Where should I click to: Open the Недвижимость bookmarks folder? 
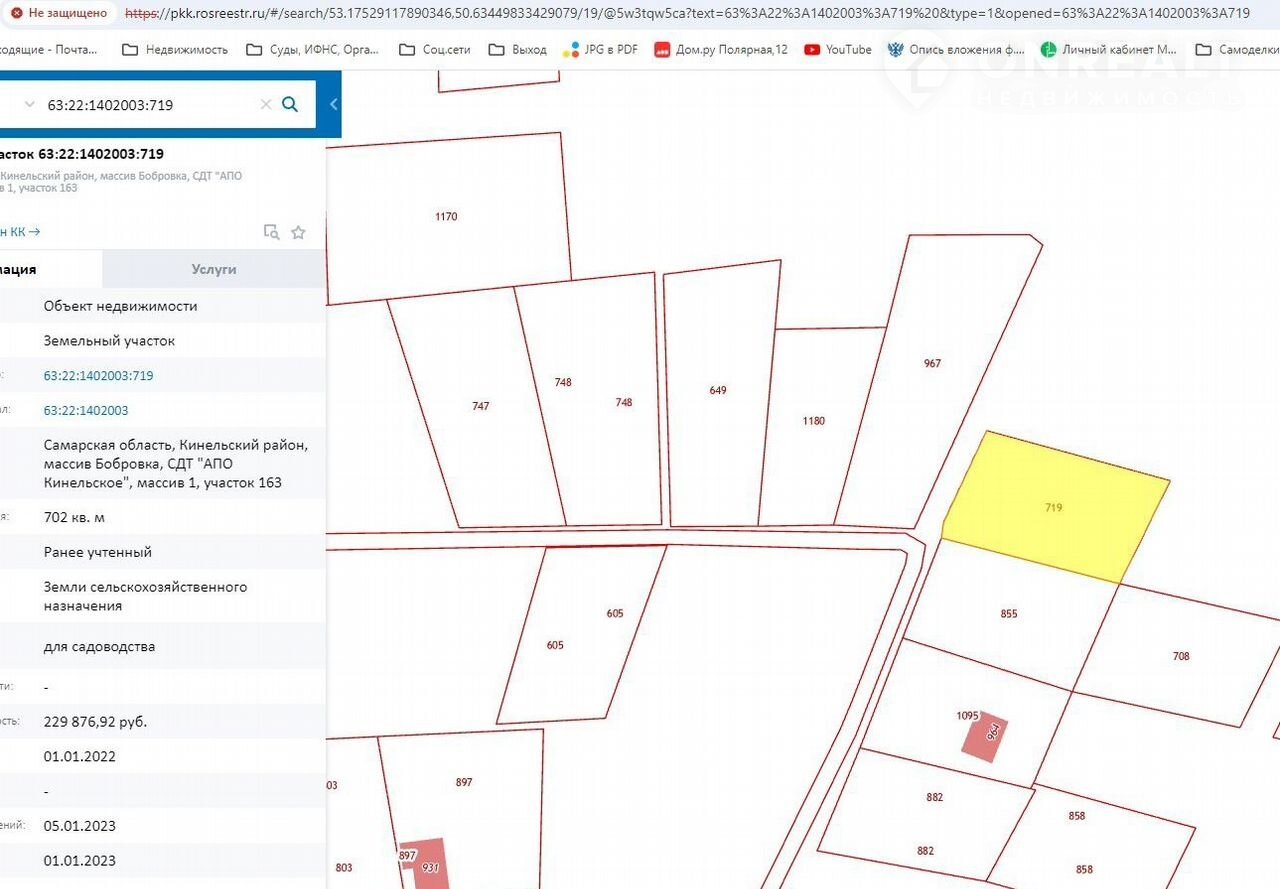pos(175,49)
